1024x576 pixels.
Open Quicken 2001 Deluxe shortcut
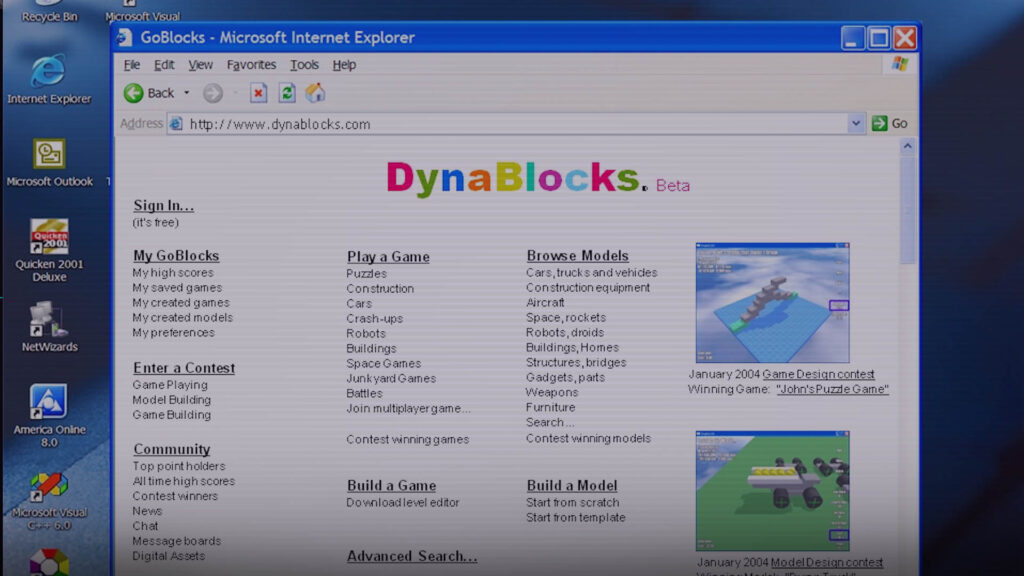point(49,251)
